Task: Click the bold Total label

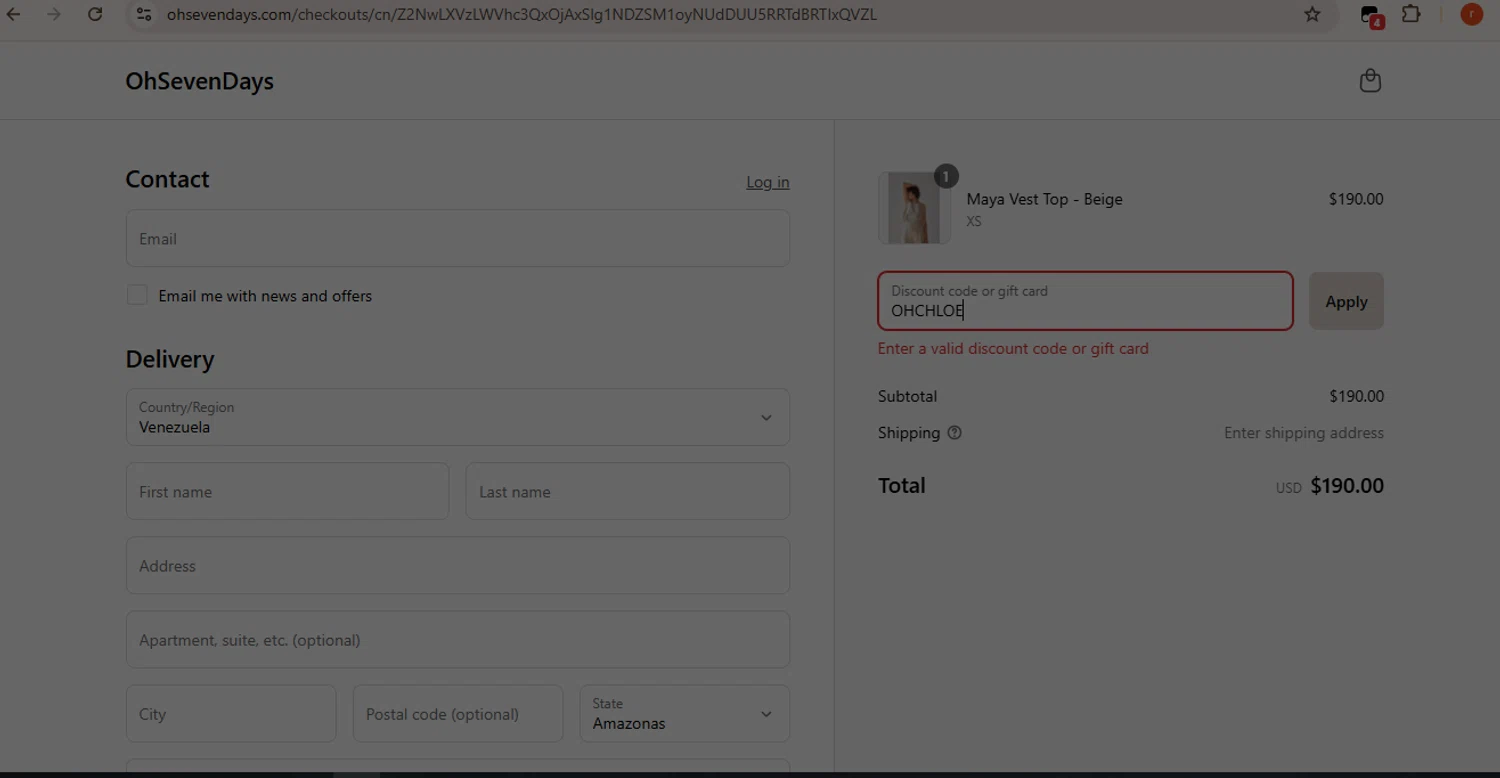Action: [901, 485]
